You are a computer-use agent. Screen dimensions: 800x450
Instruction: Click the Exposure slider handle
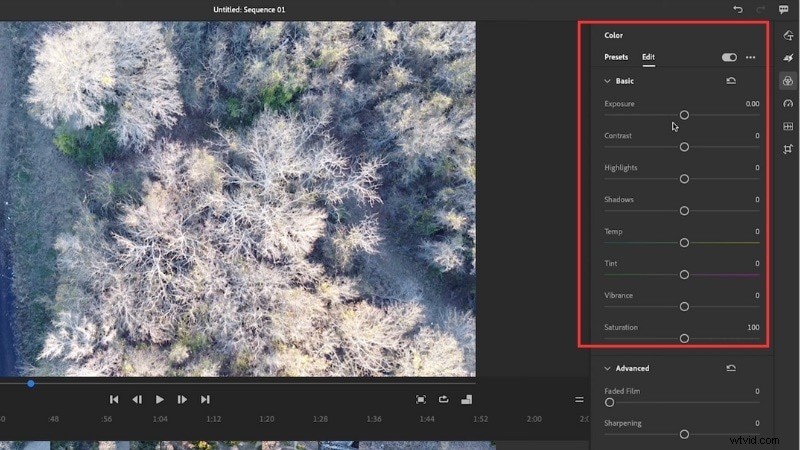click(x=684, y=115)
